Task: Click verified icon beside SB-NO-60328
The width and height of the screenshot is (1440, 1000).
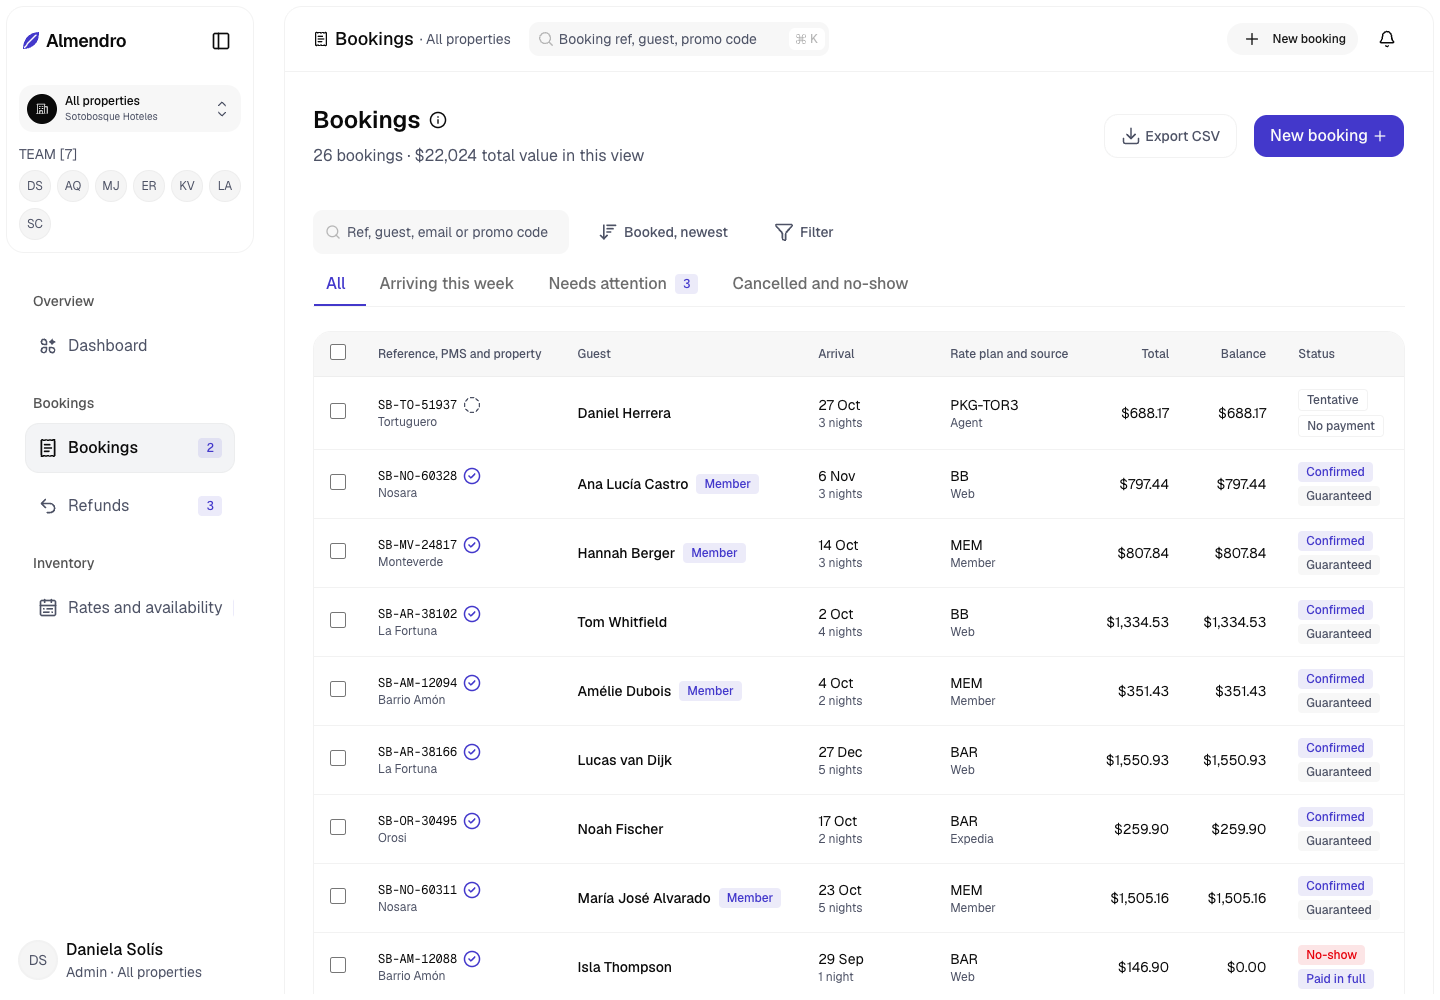Action: point(472,476)
